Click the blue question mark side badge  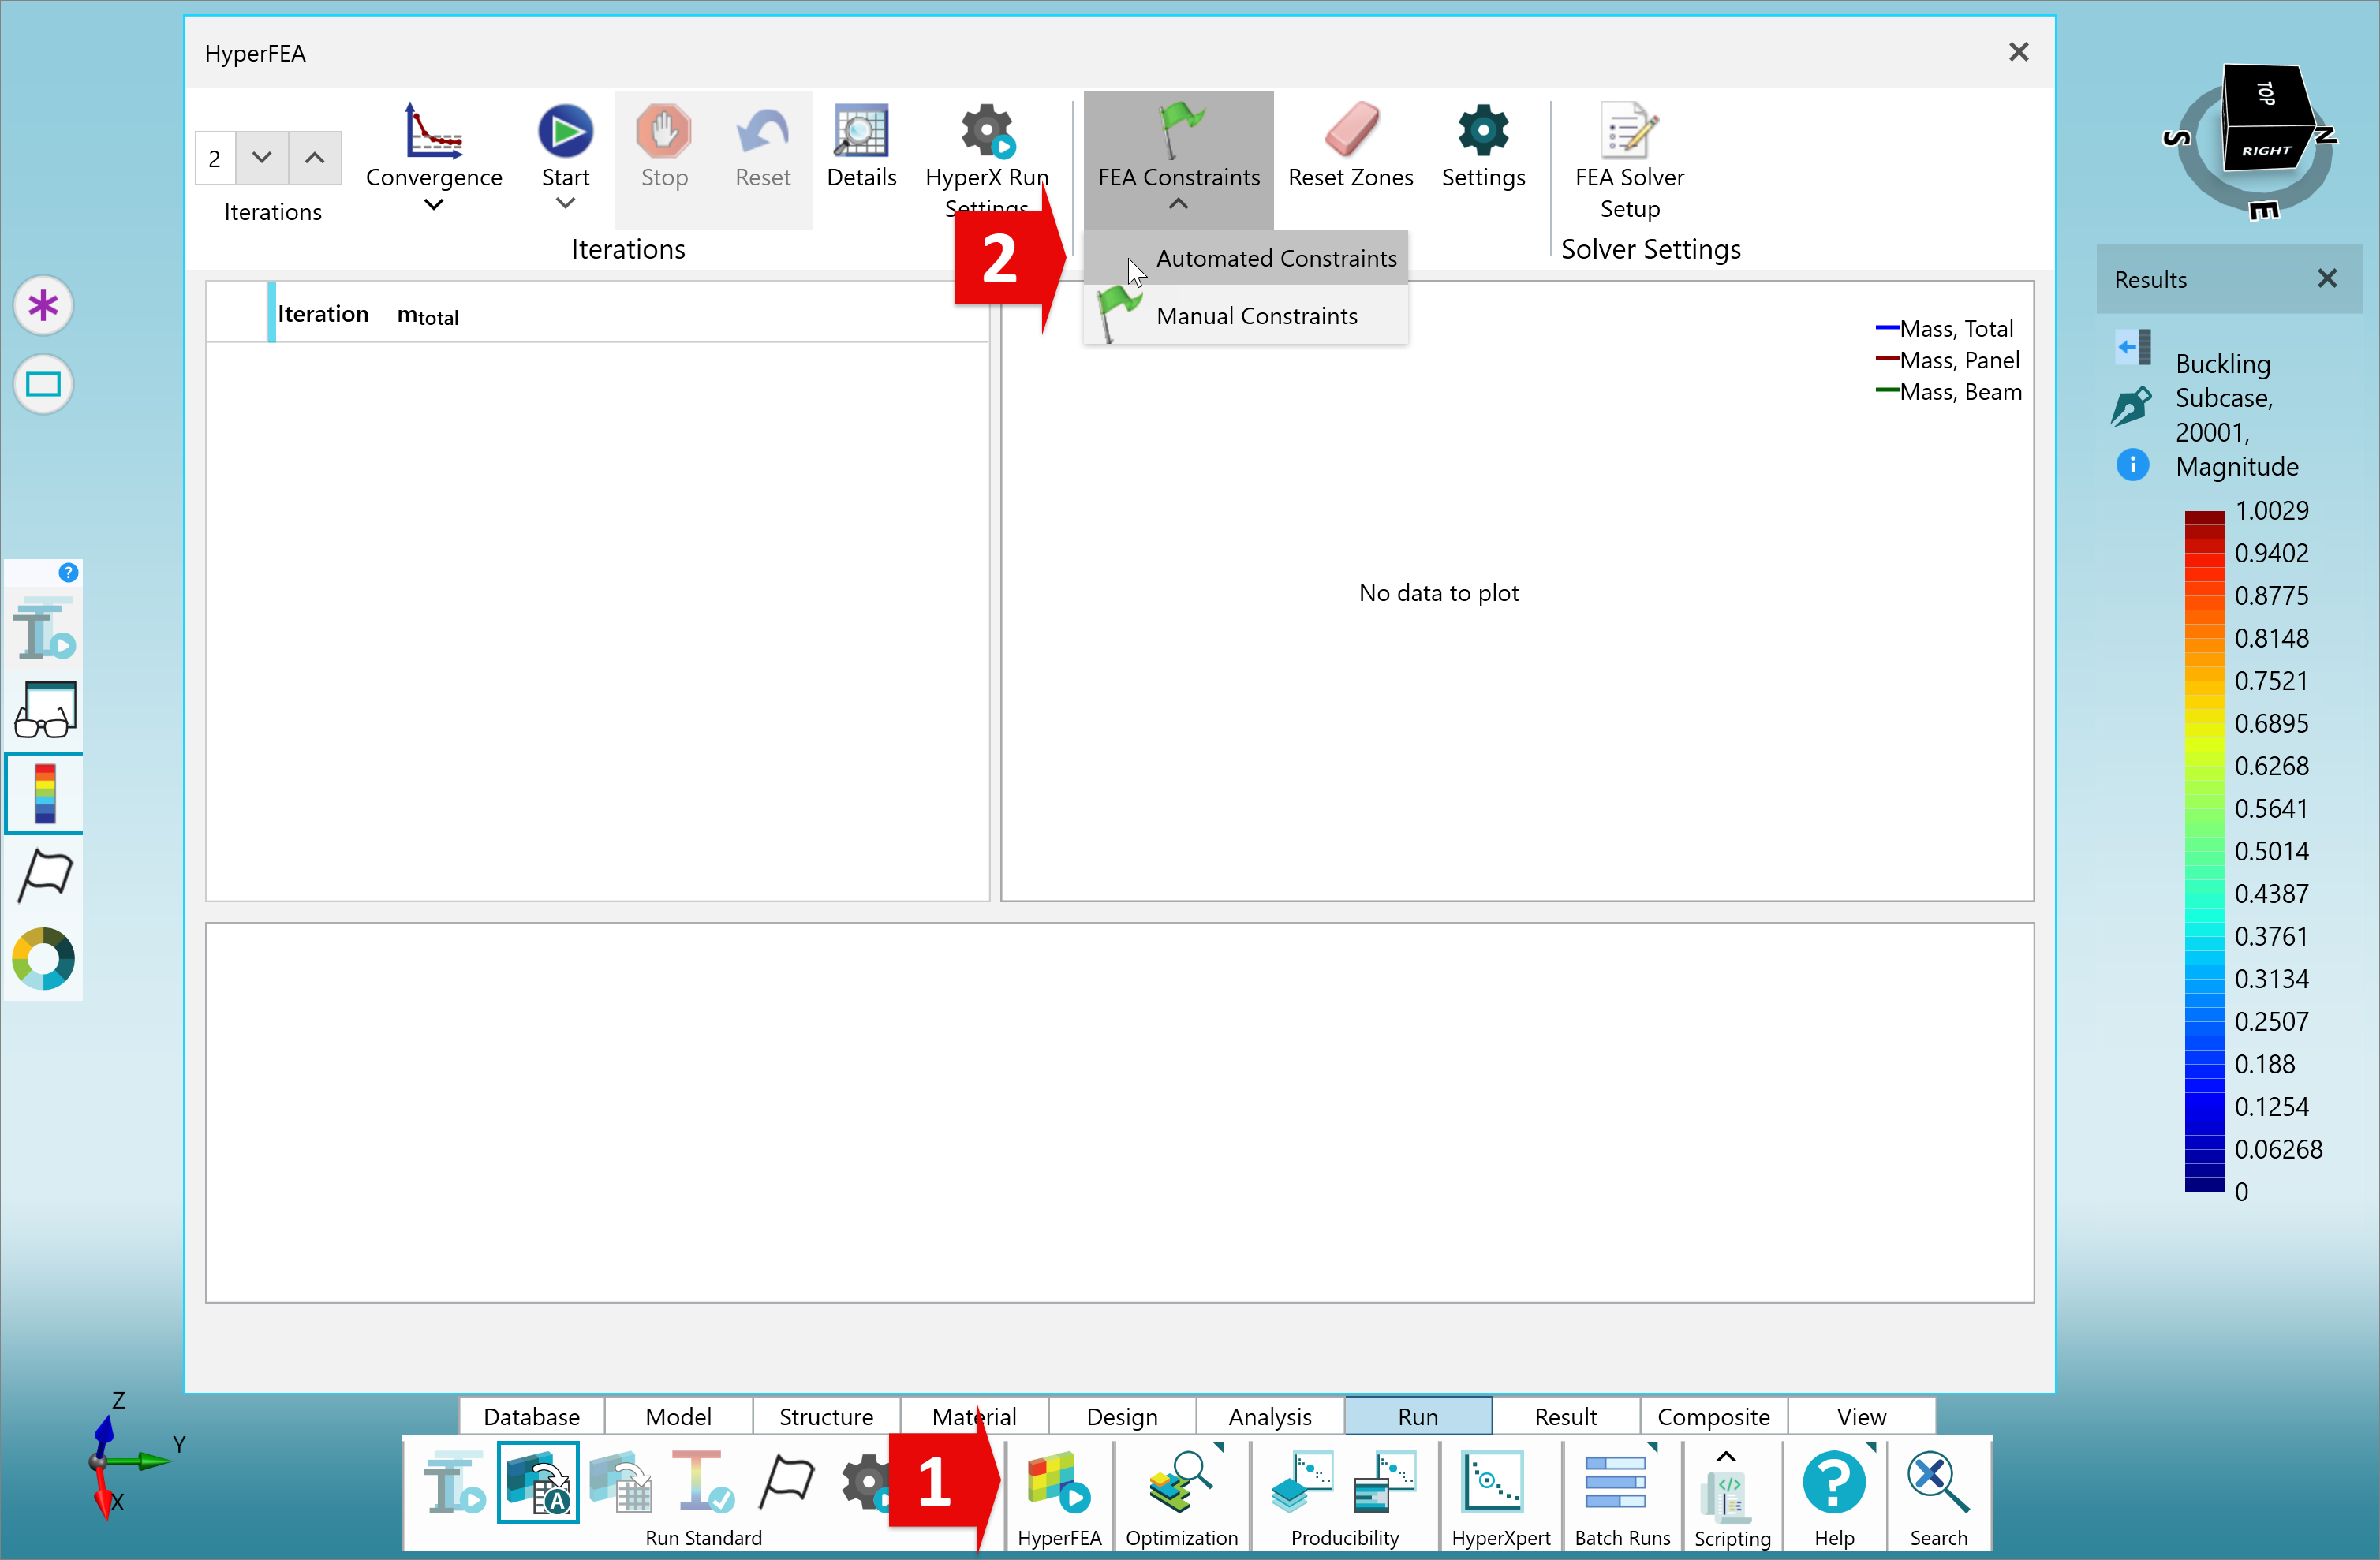coord(68,573)
